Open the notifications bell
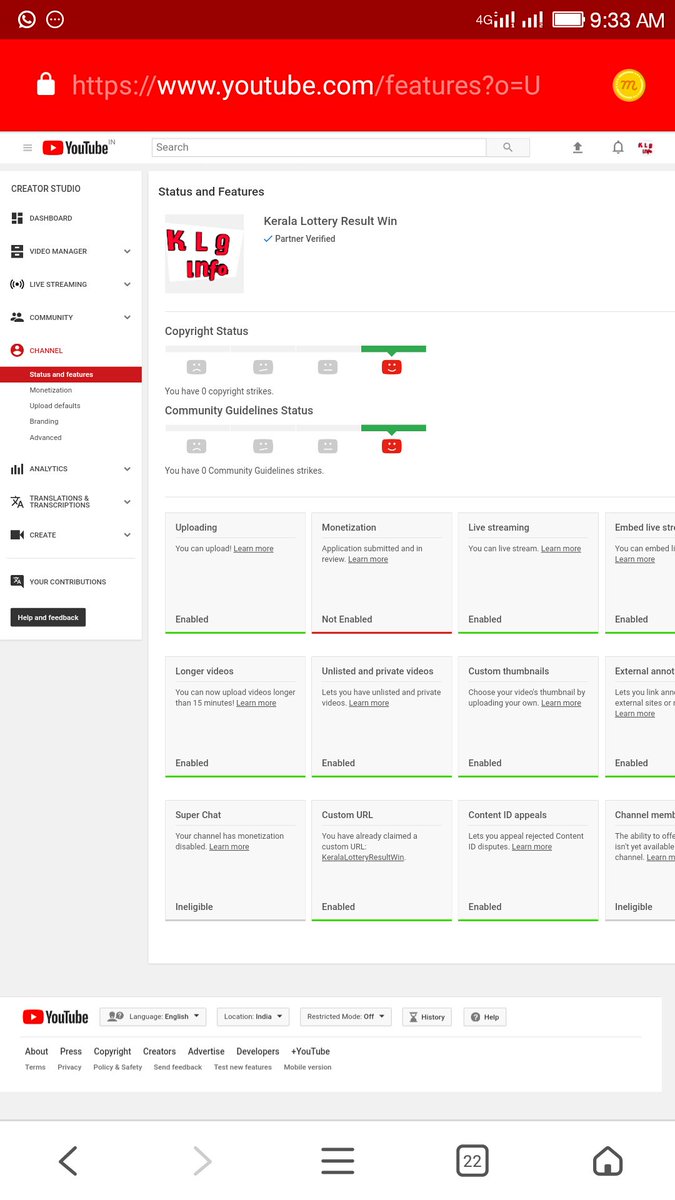675x1200 pixels. (x=618, y=148)
